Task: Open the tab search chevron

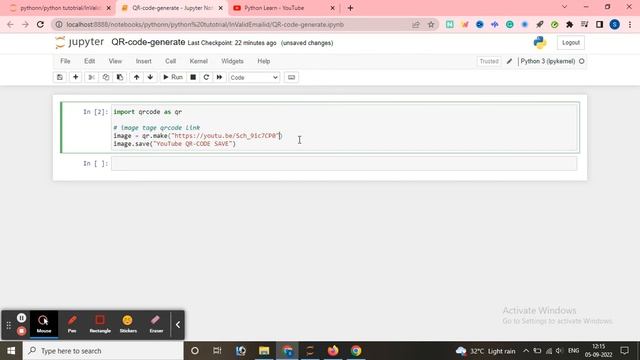Action: pyautogui.click(x=564, y=7)
